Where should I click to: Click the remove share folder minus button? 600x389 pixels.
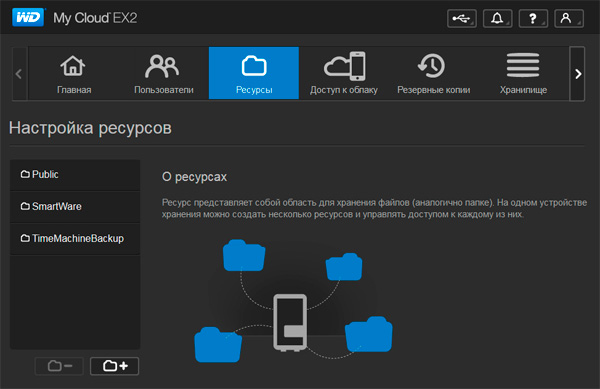[x=59, y=366]
